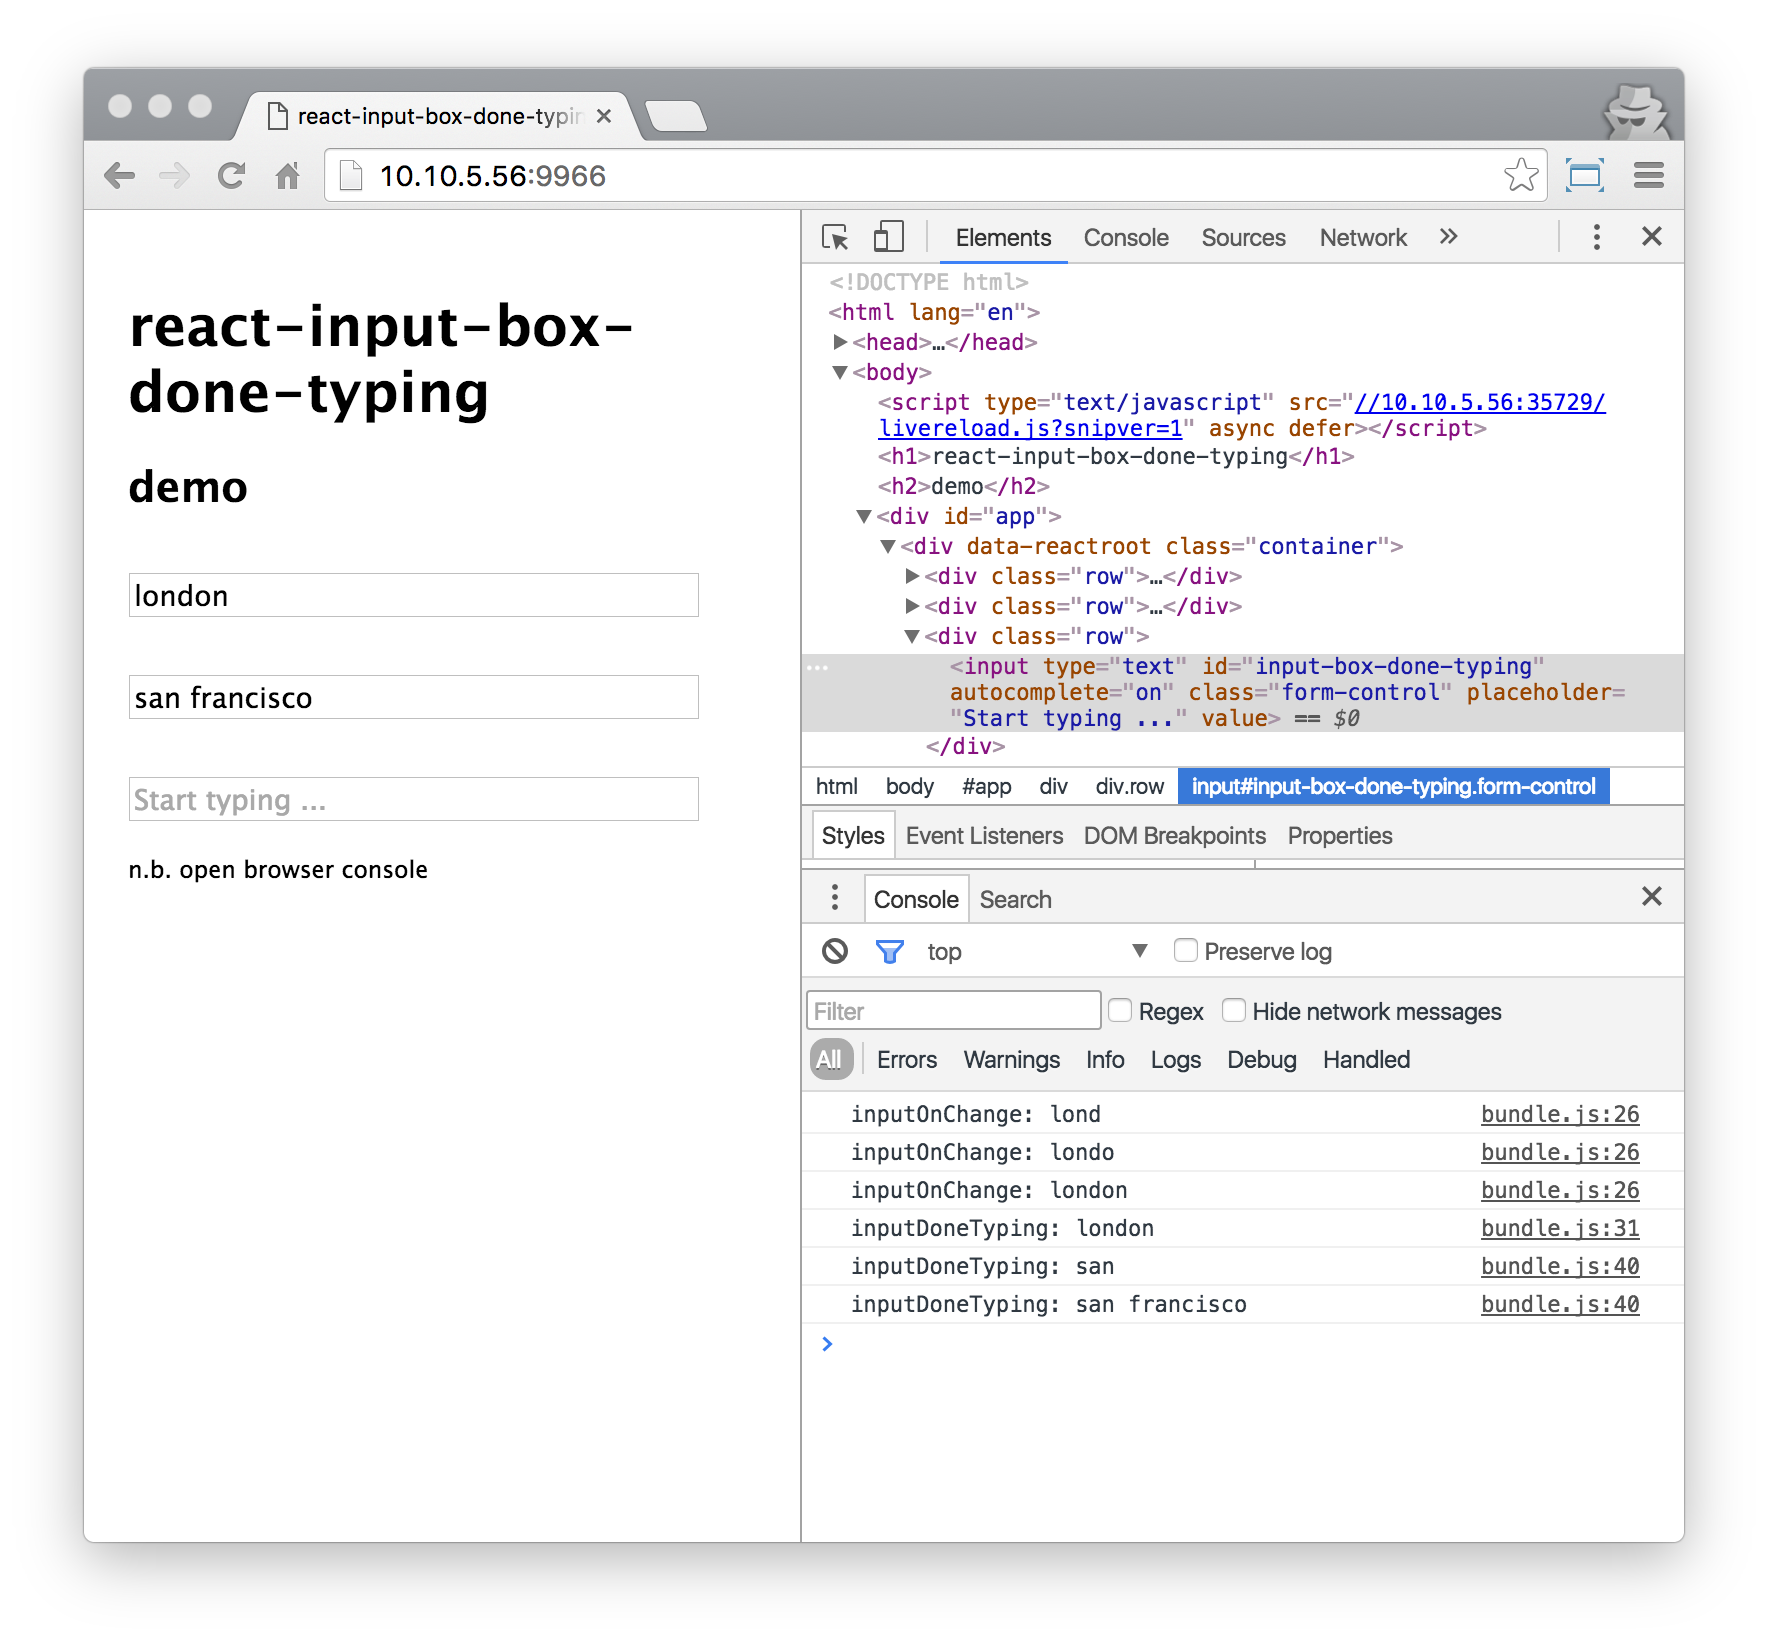Select the drawer Console tab

(916, 899)
